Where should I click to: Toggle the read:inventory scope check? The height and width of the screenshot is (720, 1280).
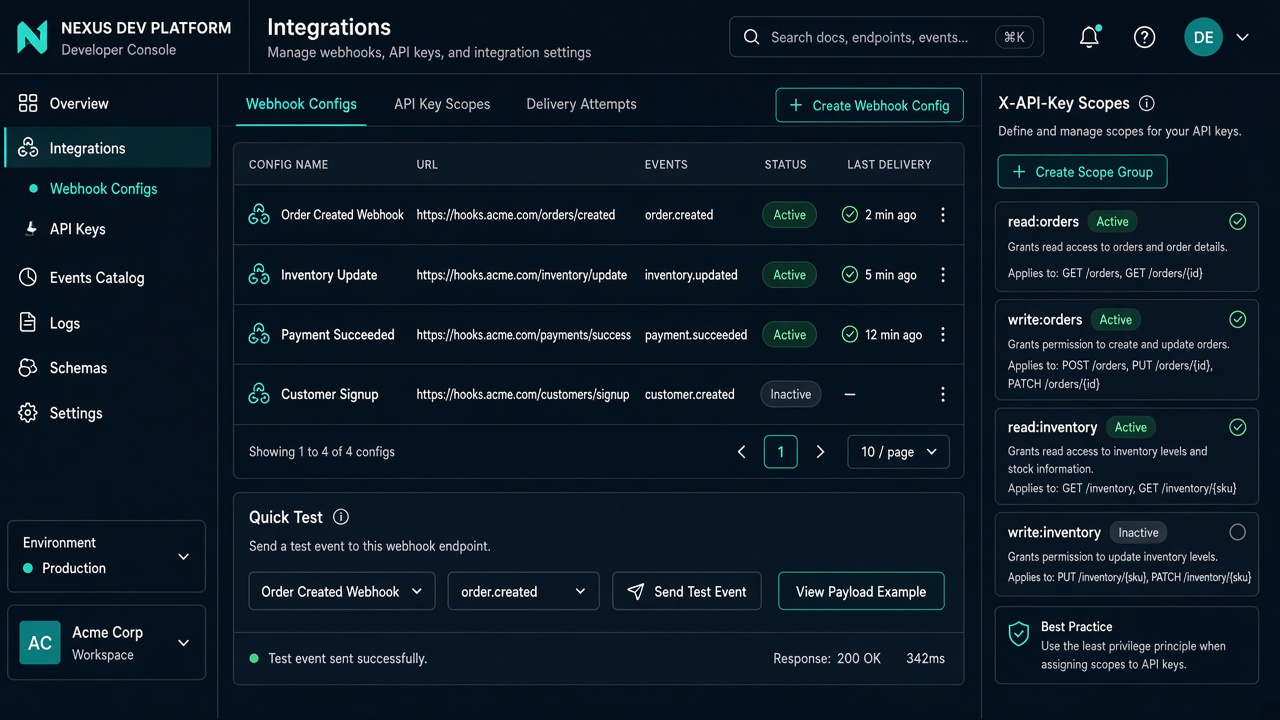click(x=1237, y=427)
